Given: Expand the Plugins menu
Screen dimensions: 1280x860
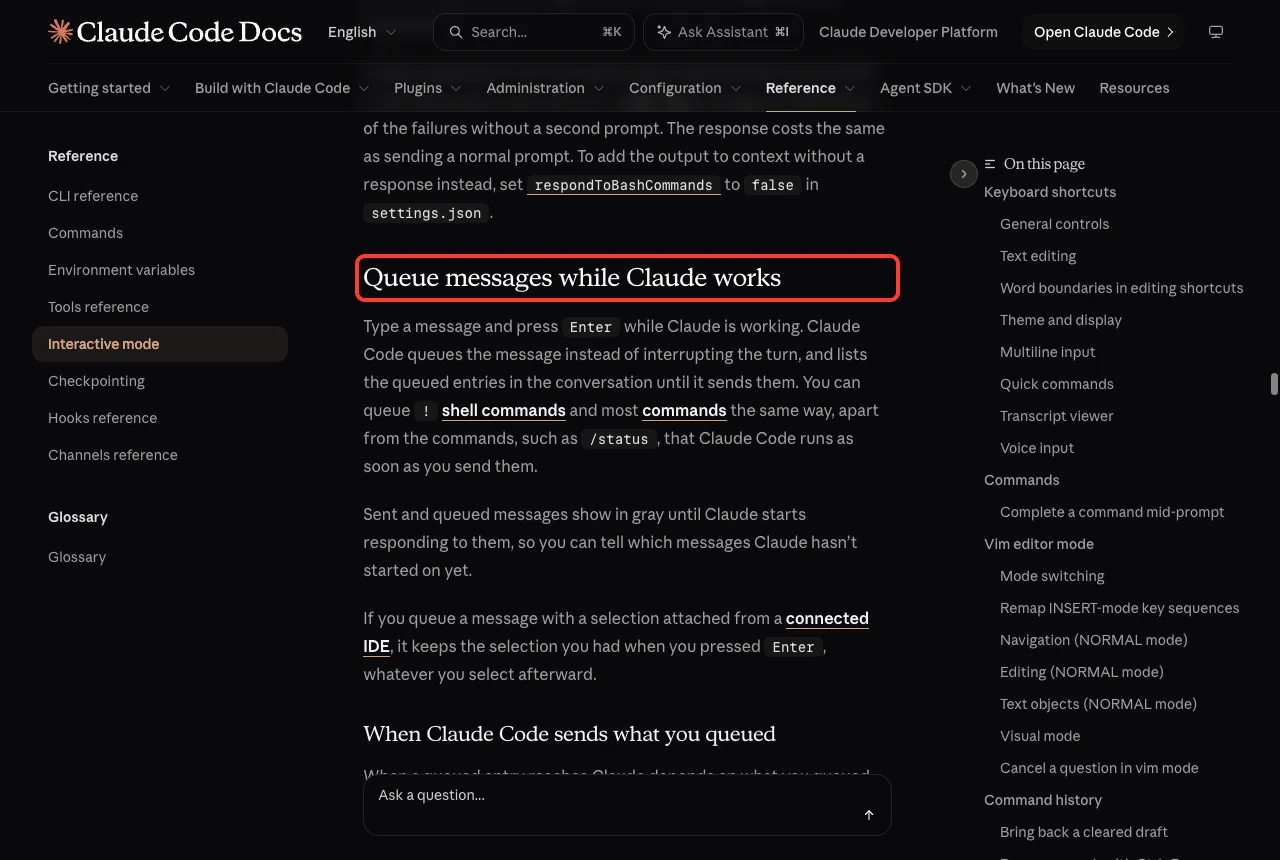Looking at the screenshot, I should (x=428, y=88).
